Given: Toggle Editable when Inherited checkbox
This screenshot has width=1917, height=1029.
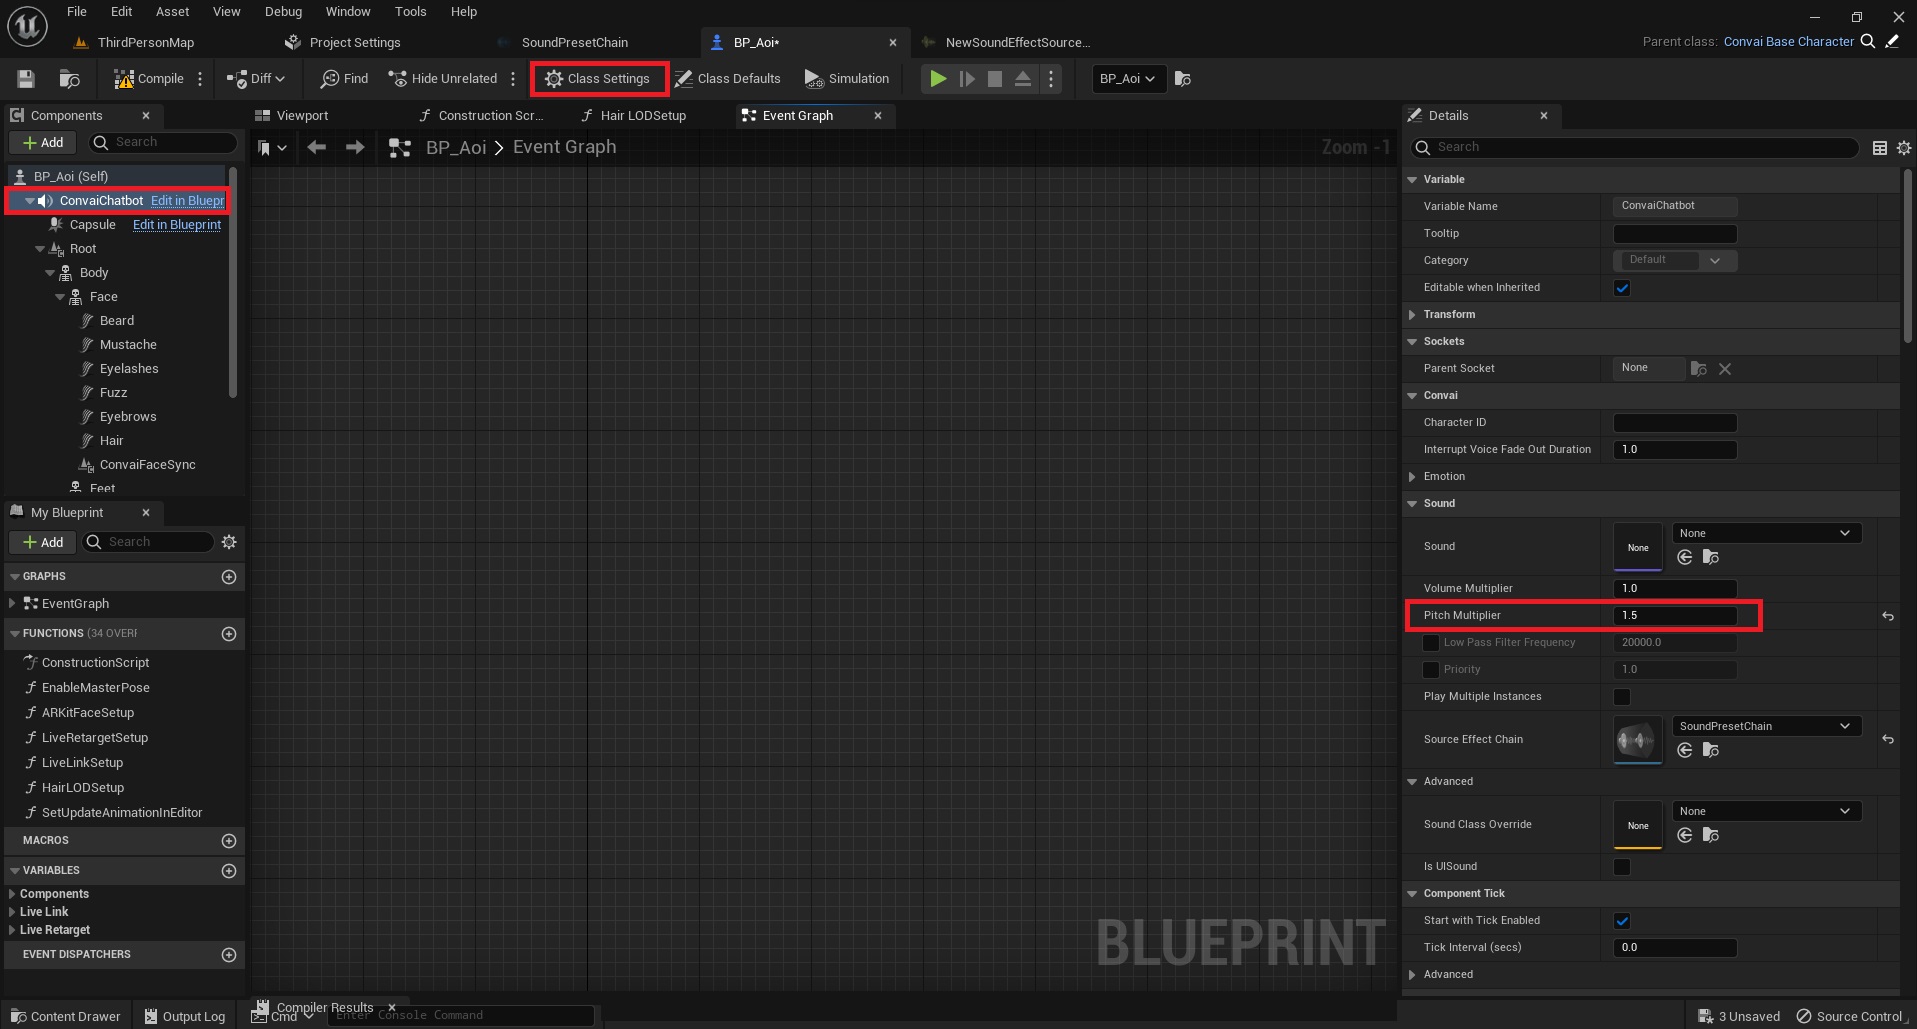Looking at the screenshot, I should pos(1622,288).
